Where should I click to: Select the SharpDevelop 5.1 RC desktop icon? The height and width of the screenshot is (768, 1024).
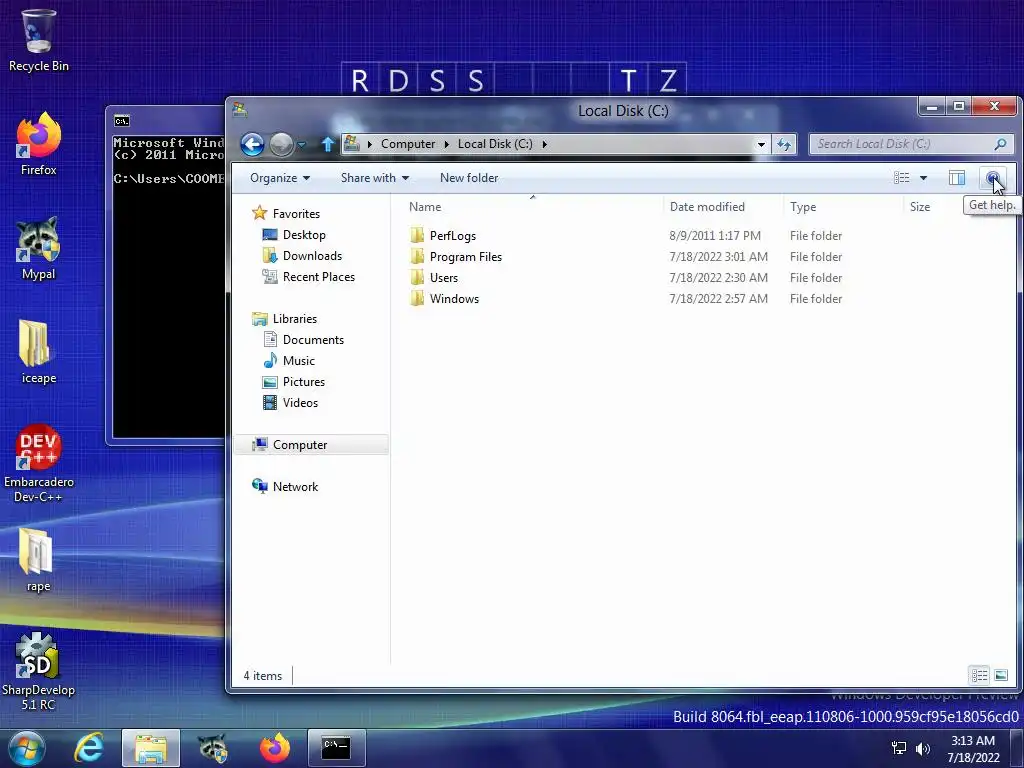39,671
